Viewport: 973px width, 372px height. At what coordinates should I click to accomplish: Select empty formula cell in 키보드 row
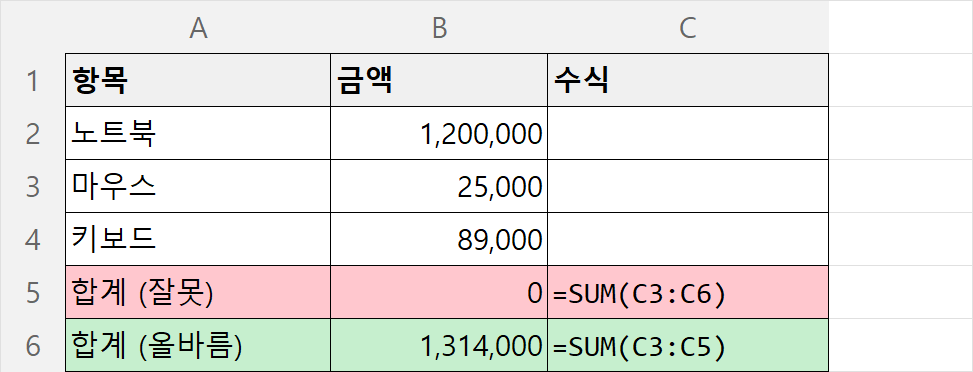tap(688, 239)
